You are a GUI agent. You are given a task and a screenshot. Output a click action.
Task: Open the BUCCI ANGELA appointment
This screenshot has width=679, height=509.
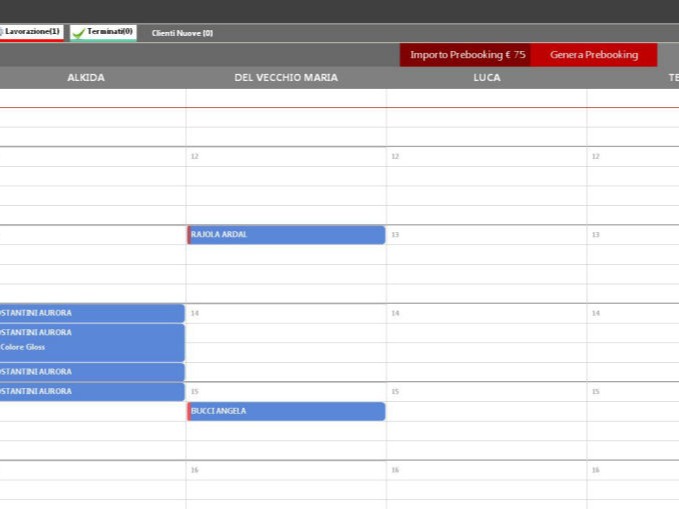[286, 411]
